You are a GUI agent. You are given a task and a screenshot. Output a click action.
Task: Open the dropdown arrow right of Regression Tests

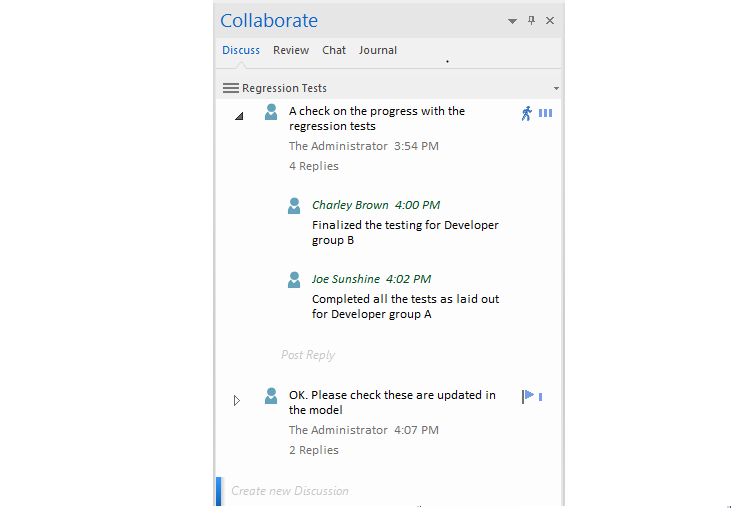pos(556,89)
